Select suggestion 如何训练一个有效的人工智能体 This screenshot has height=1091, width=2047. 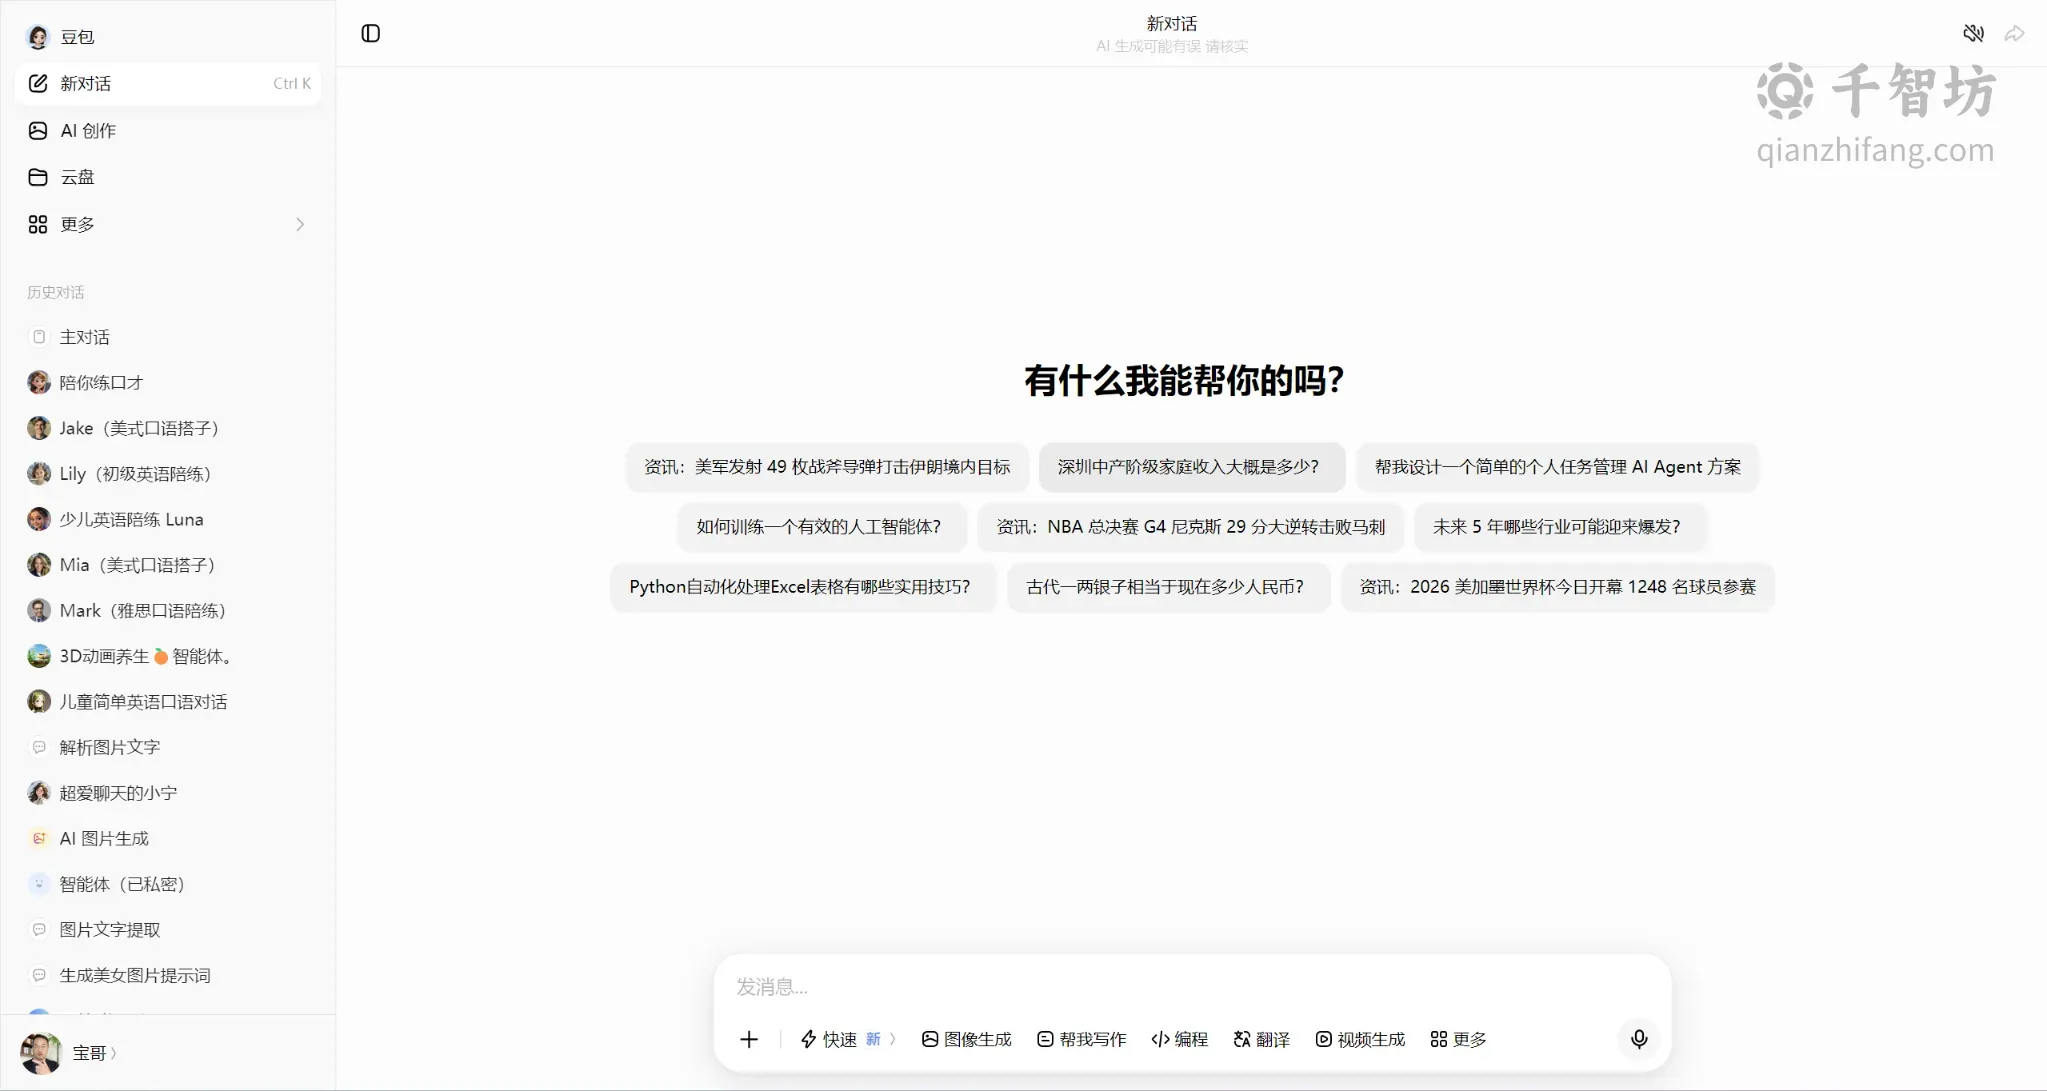pyautogui.click(x=822, y=527)
